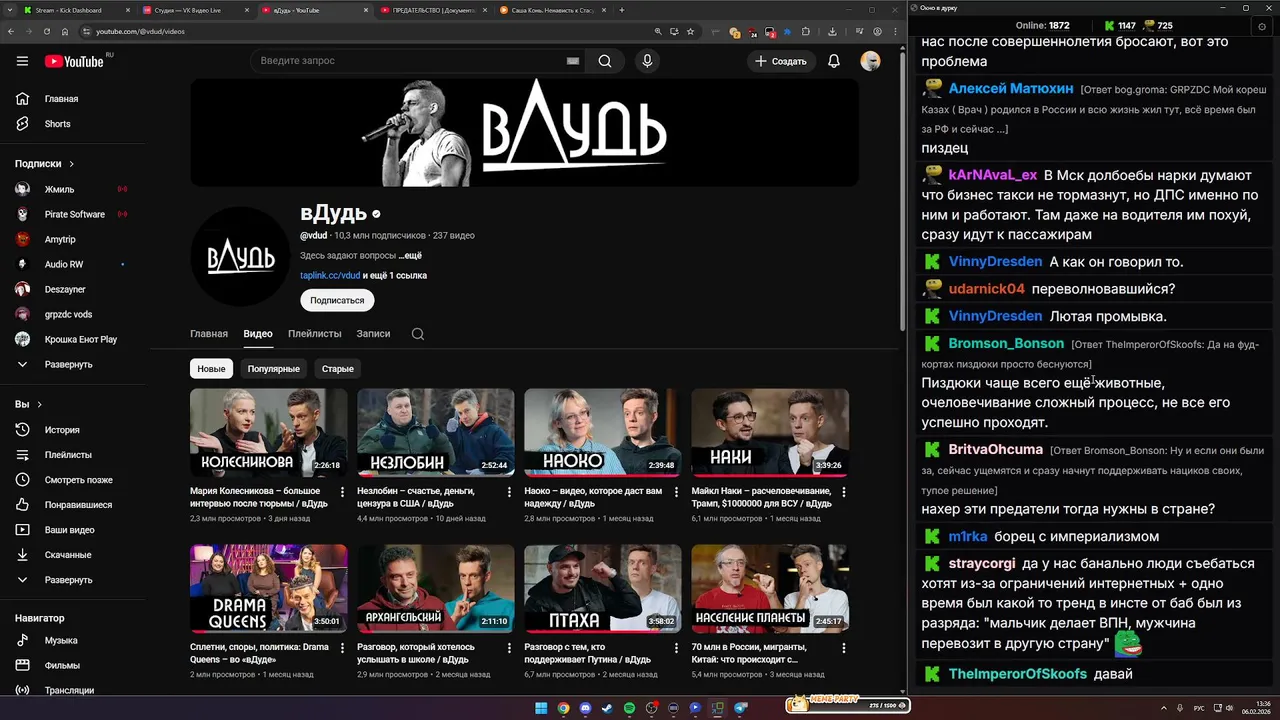Subscribe with the Подписаться button
1280x720 pixels.
coord(337,300)
